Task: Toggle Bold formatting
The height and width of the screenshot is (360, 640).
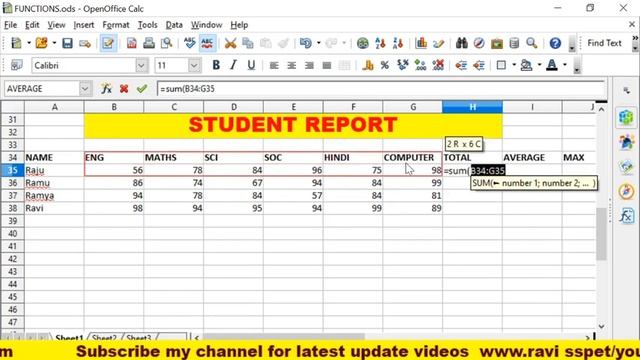Action: pos(216,65)
